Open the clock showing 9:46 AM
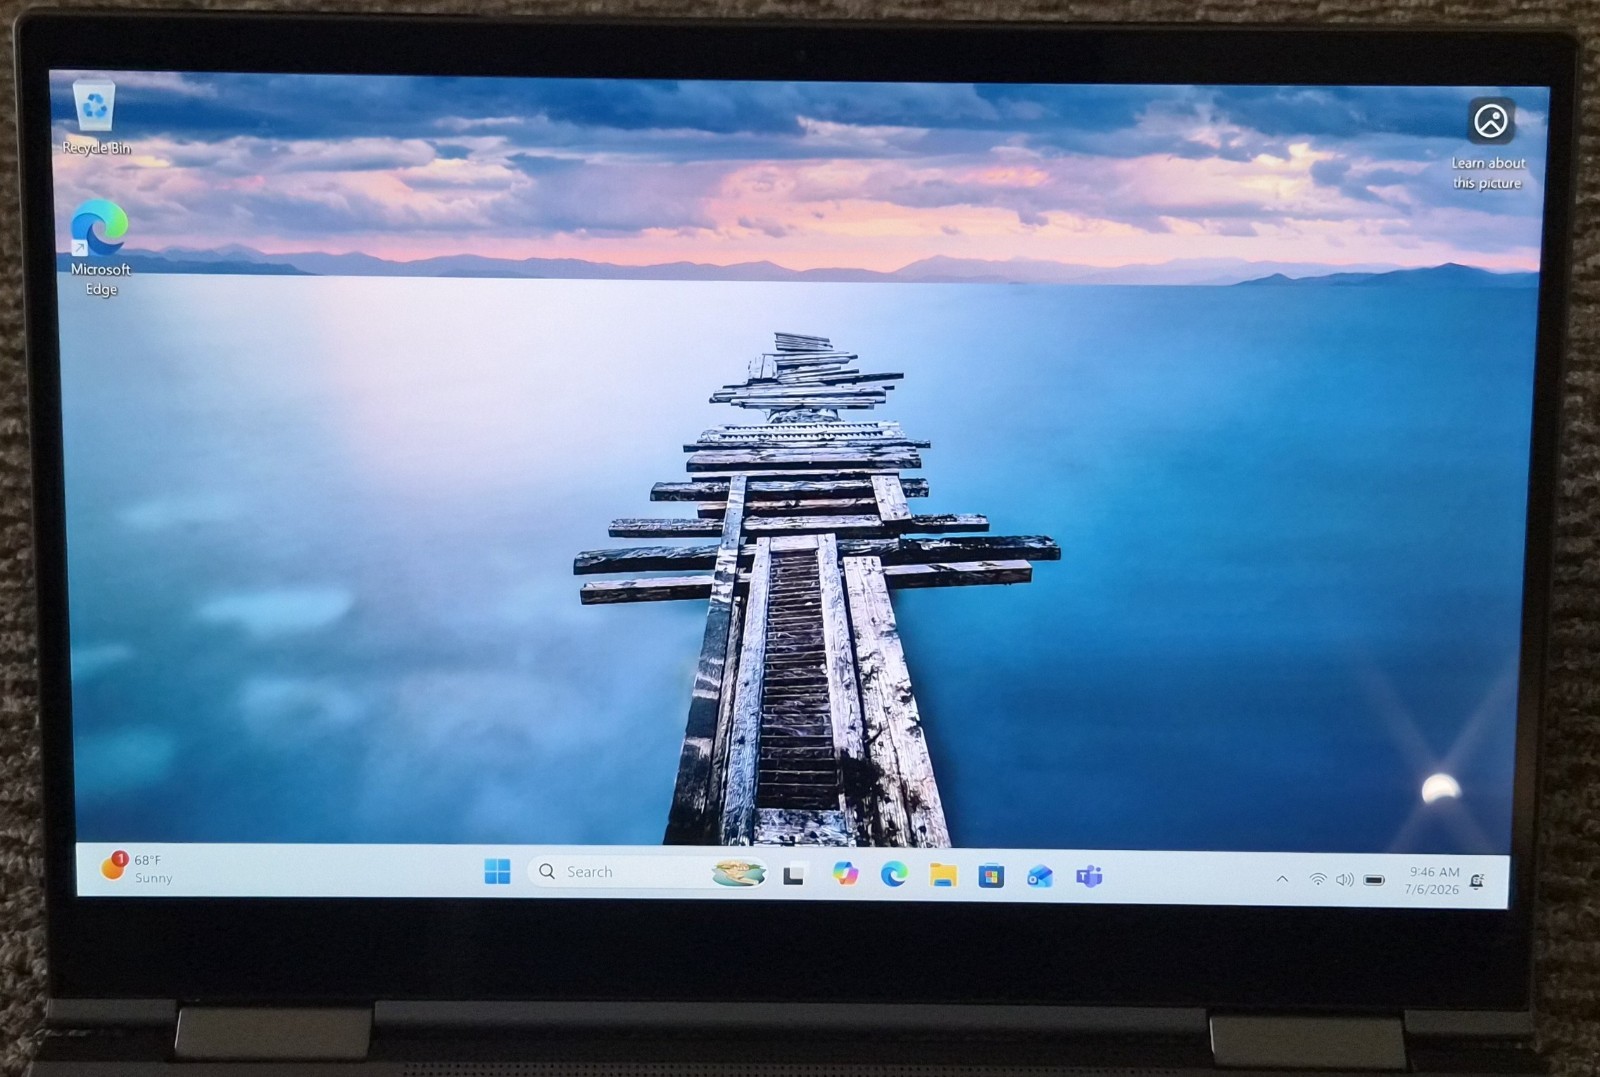The image size is (1600, 1077). pyautogui.click(x=1432, y=880)
